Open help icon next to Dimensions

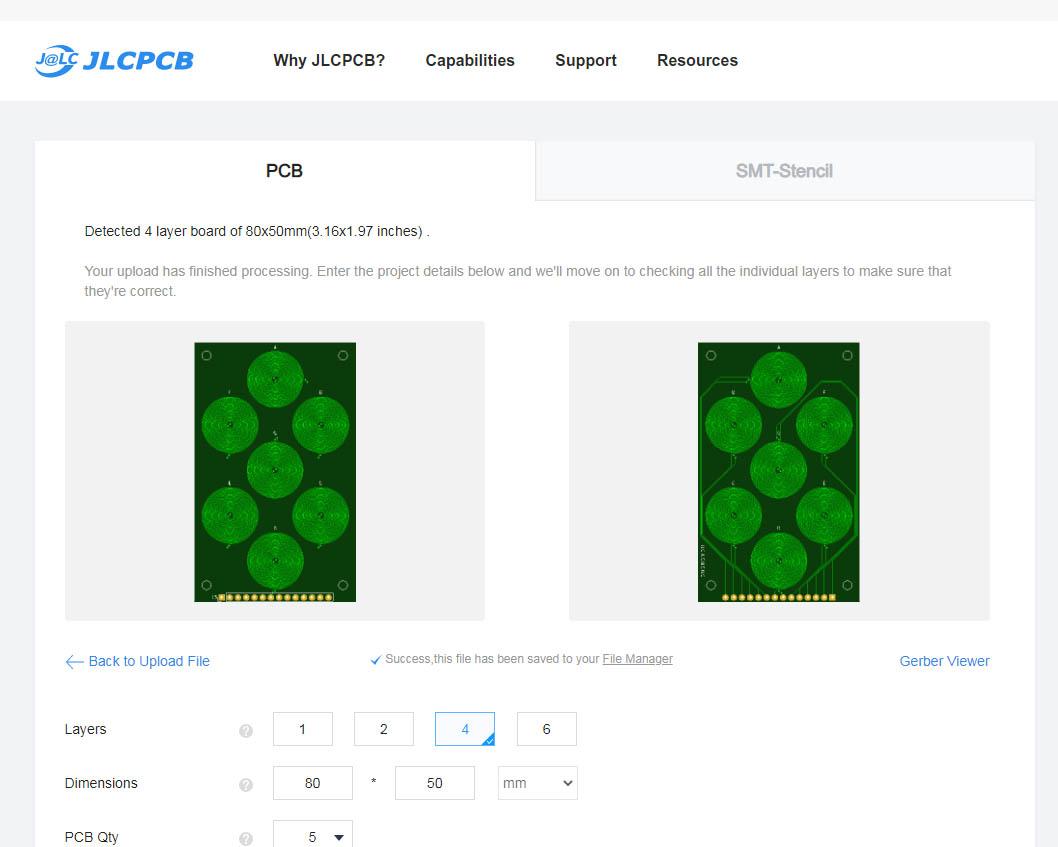pyautogui.click(x=246, y=784)
